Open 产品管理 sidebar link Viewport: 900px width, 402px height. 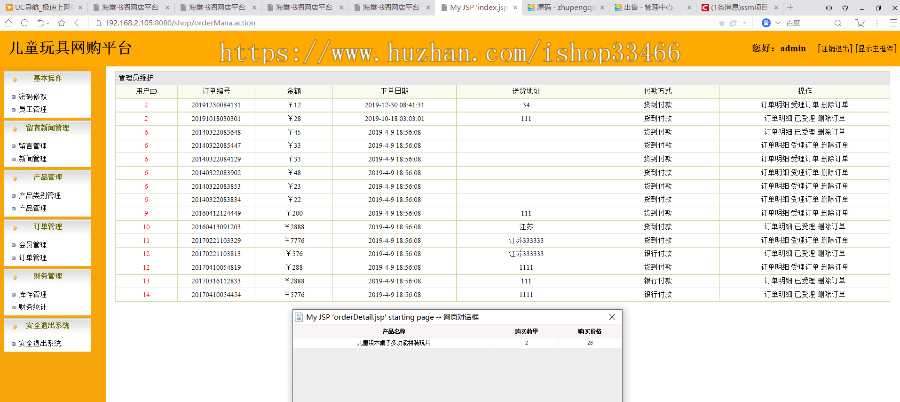tap(33, 208)
